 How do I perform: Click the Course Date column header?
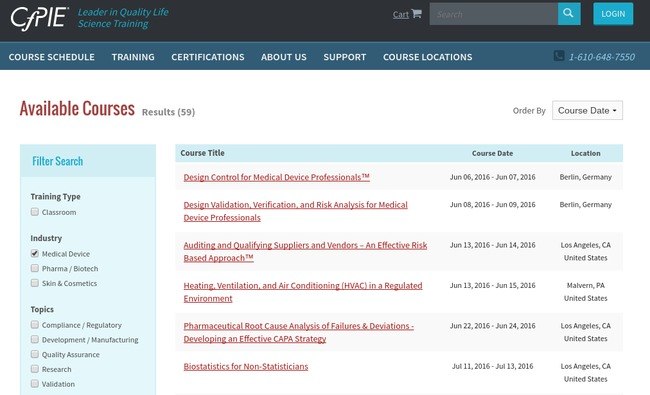pyautogui.click(x=492, y=153)
